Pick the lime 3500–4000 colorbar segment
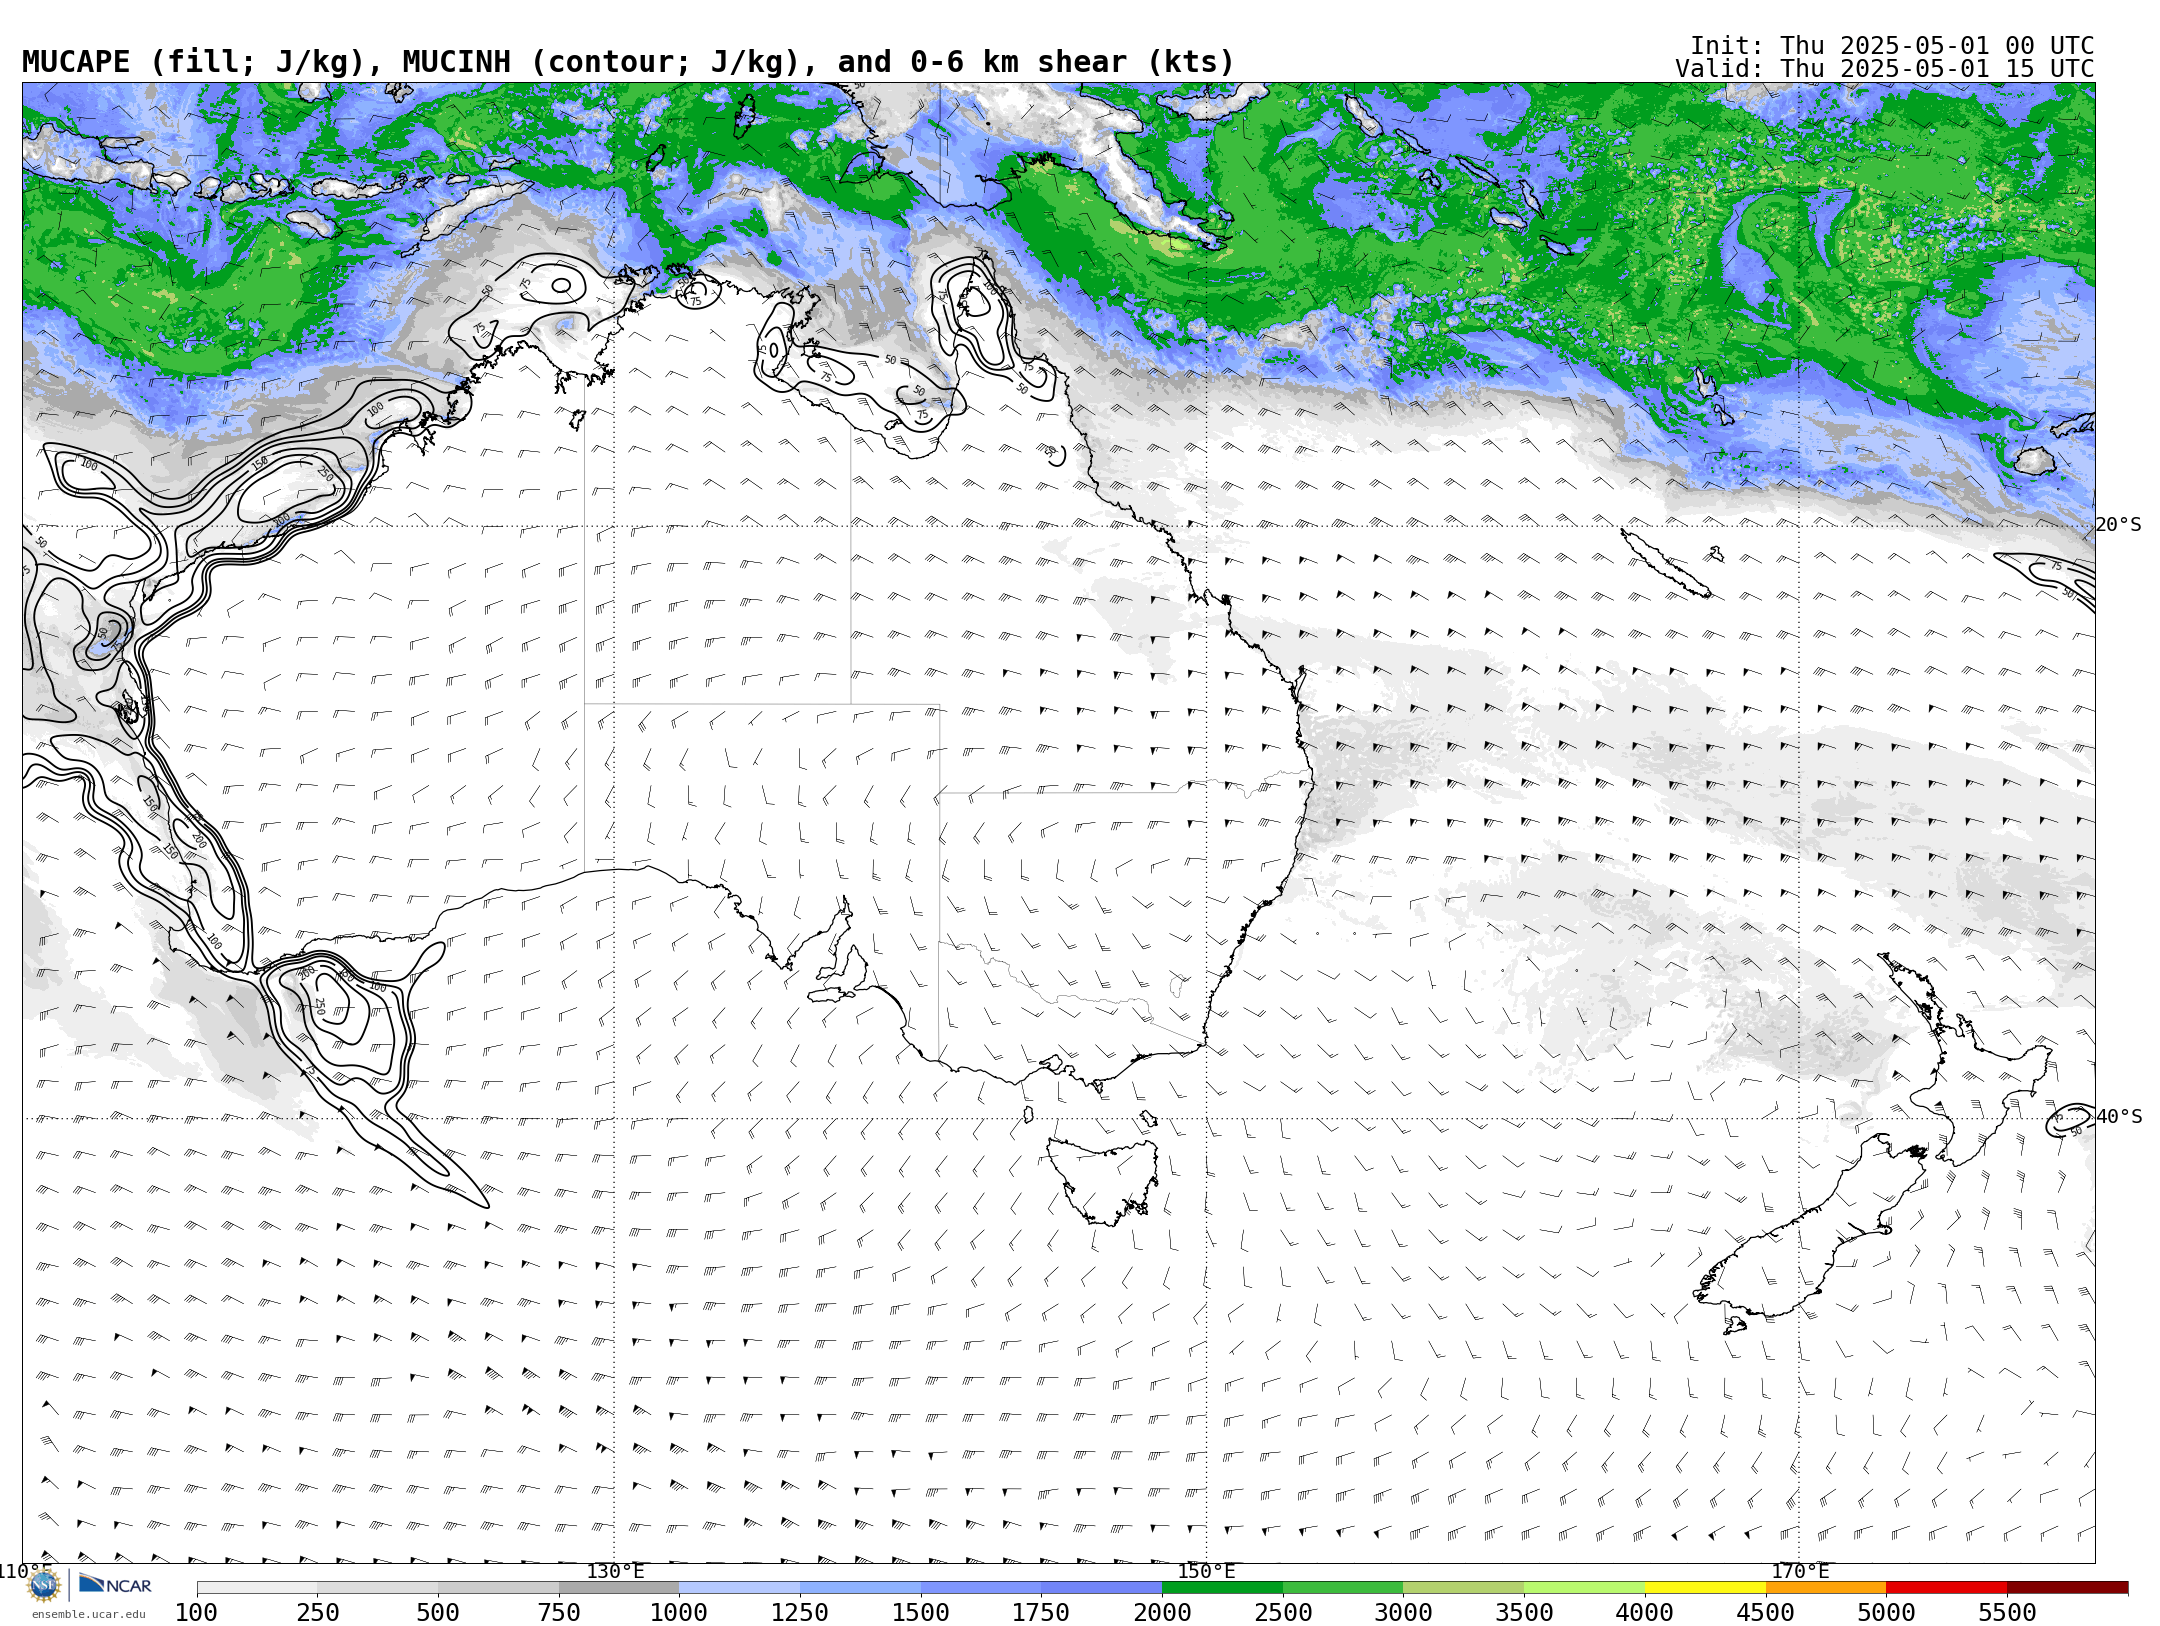The height and width of the screenshot is (1626, 2160). pyautogui.click(x=1584, y=1588)
